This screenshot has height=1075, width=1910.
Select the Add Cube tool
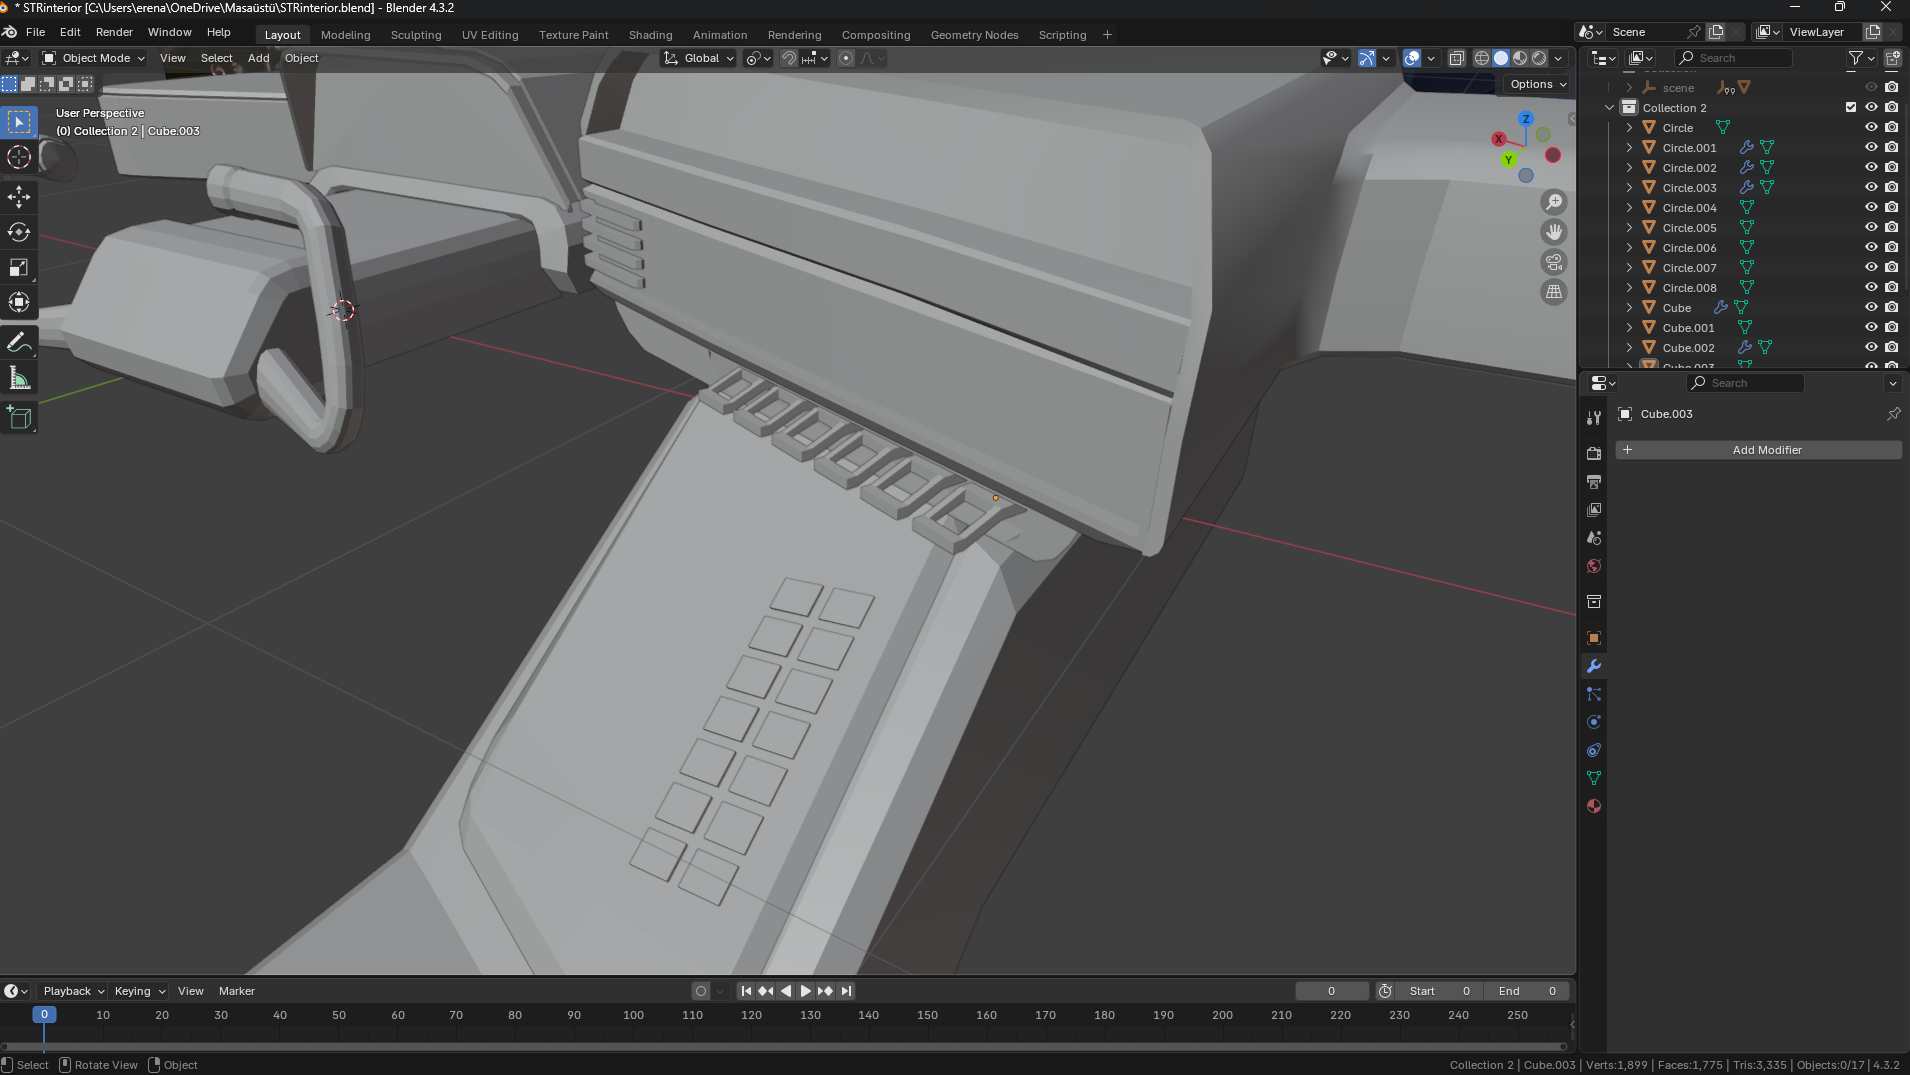click(19, 418)
